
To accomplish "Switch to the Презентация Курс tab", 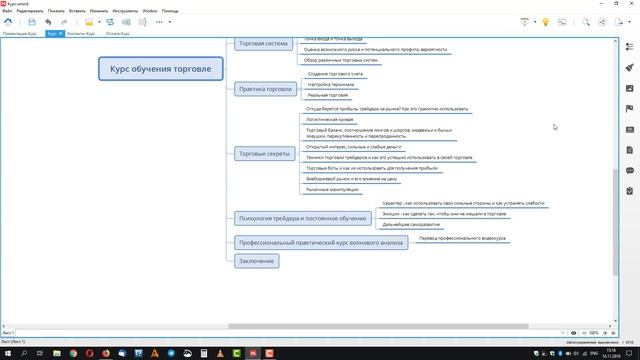I will coord(20,33).
